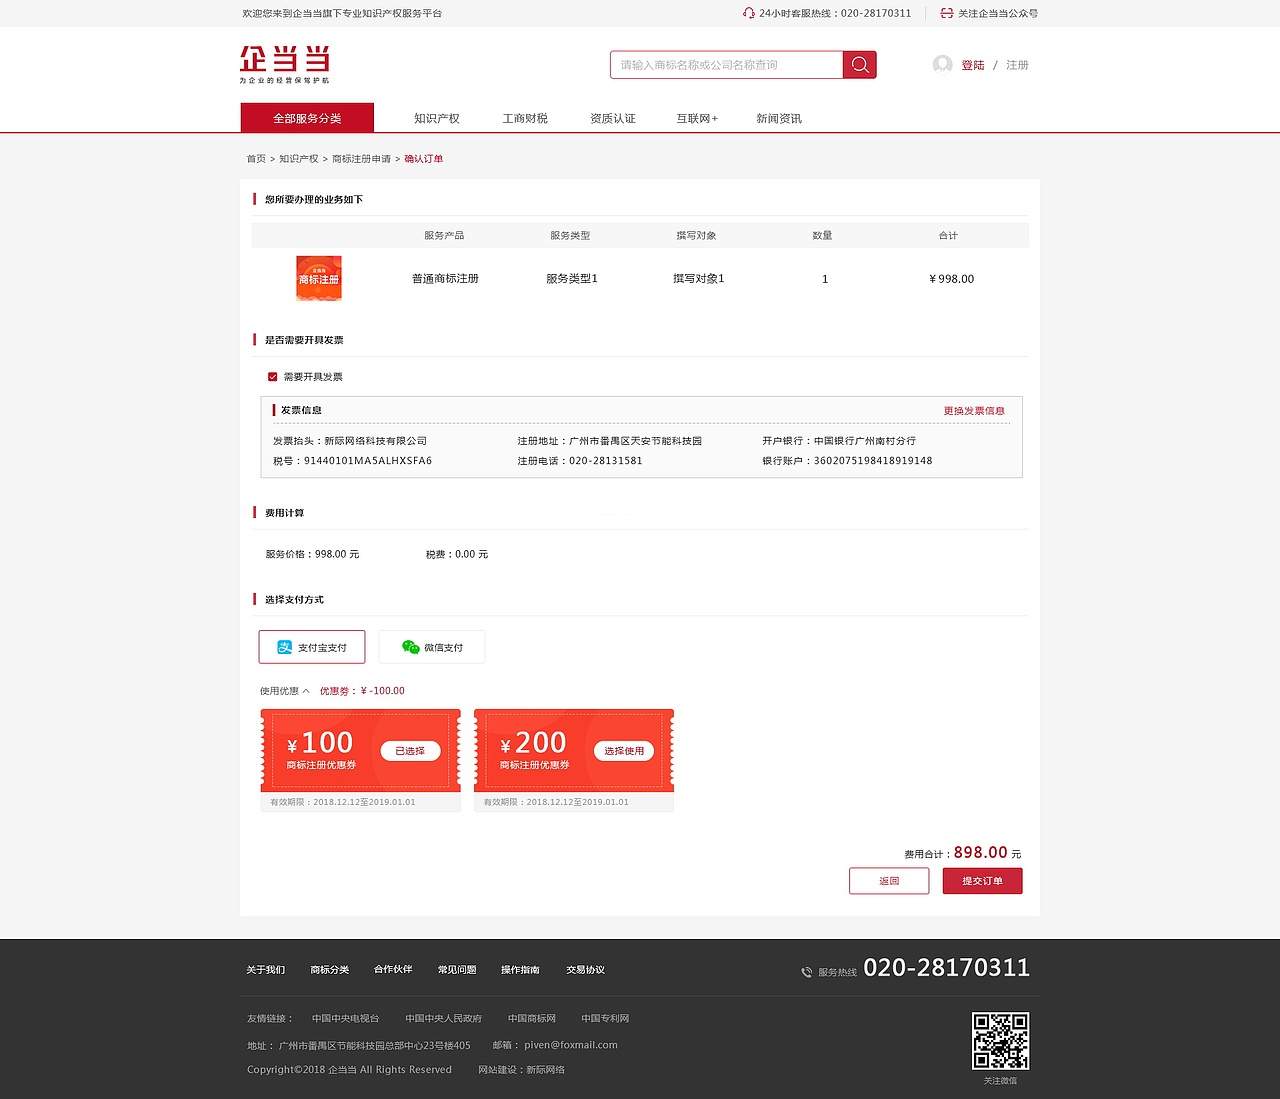The image size is (1280, 1099).
Task: Click footer hotline 020-28170311
Action: (x=946, y=967)
